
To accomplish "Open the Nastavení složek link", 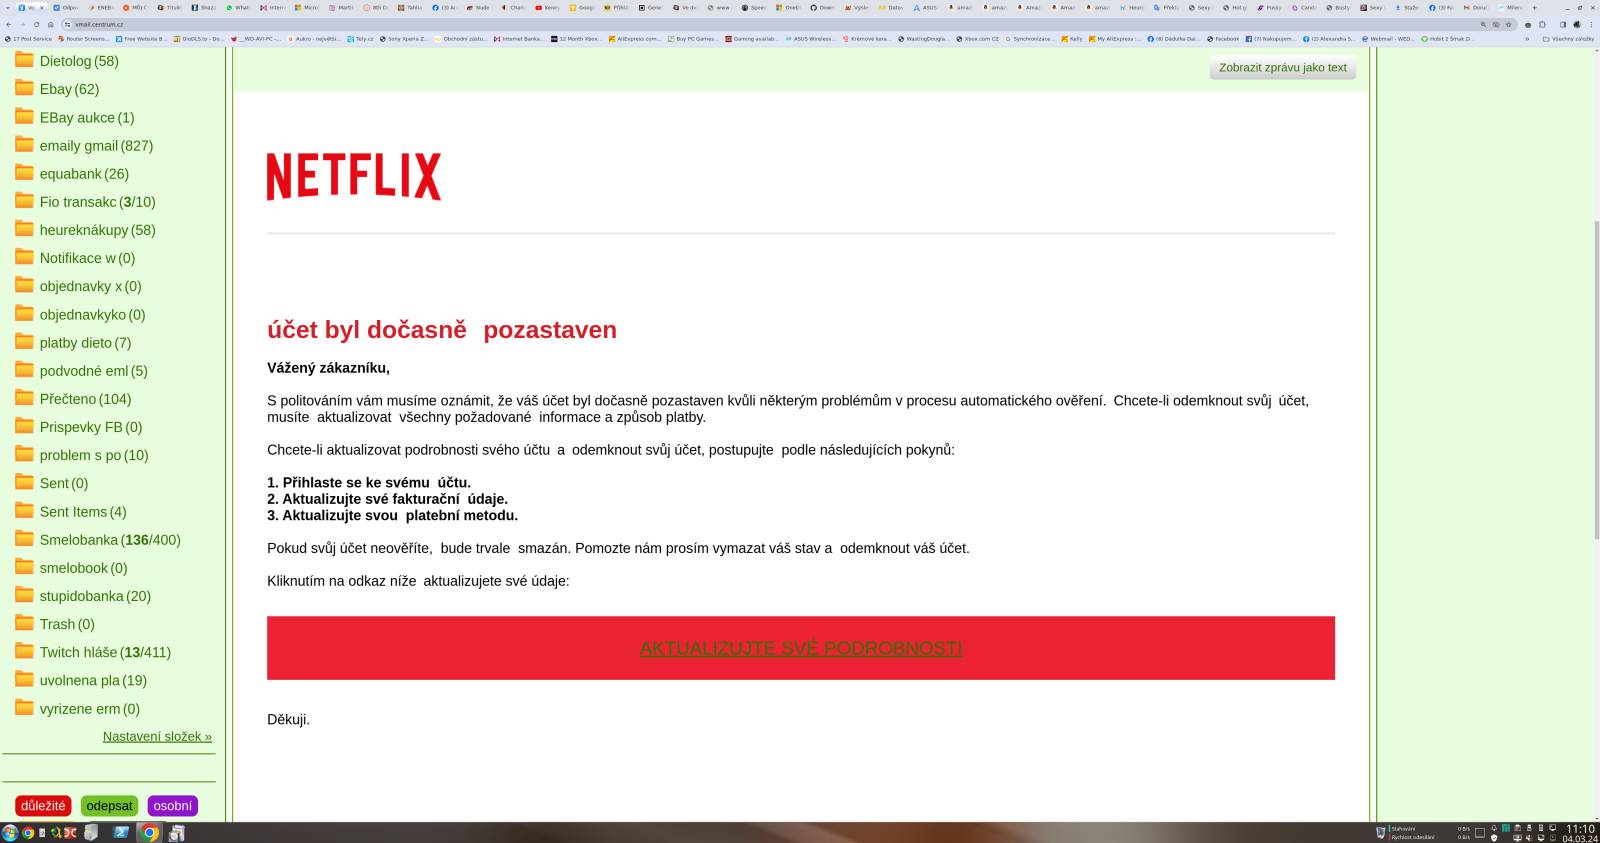I will (x=157, y=736).
